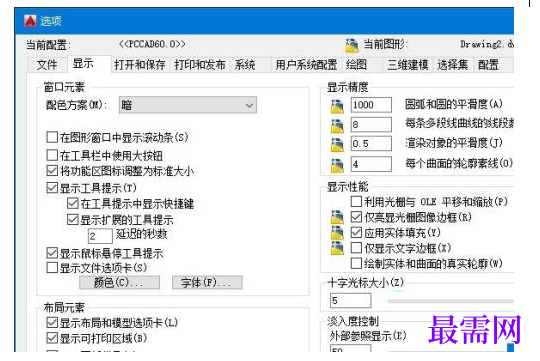540x361 pixels.
Task: Go to the 打印和发布 tab
Action: (200, 64)
